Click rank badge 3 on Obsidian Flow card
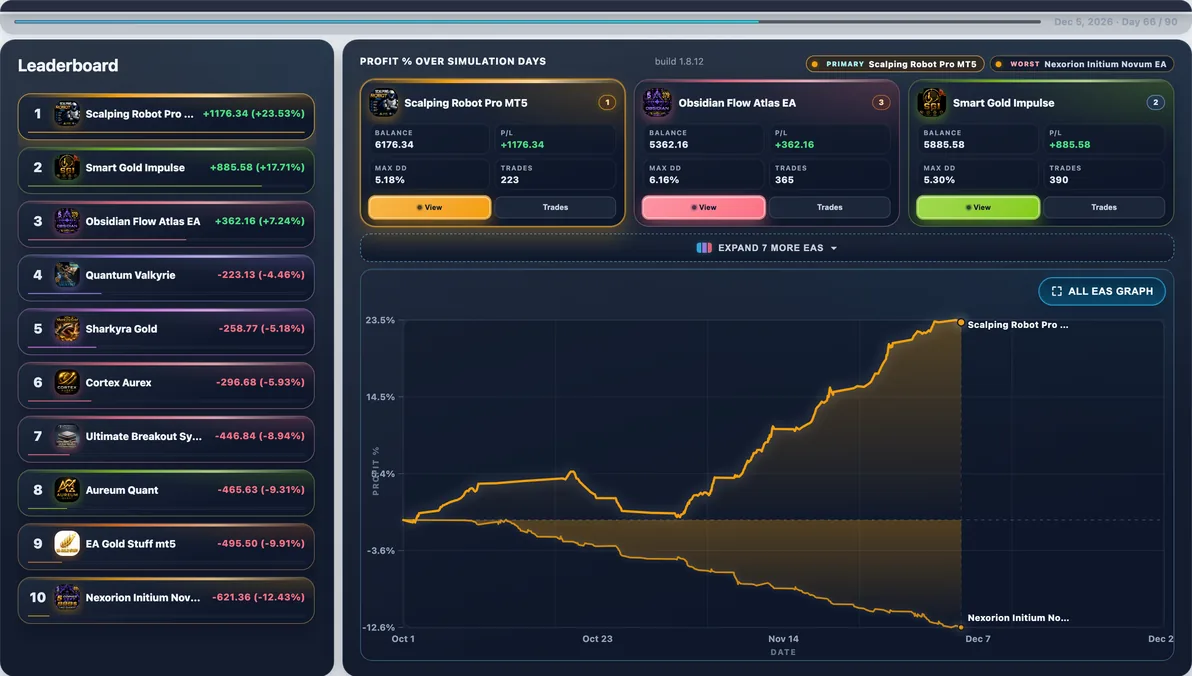This screenshot has height=676, width=1192. [881, 103]
